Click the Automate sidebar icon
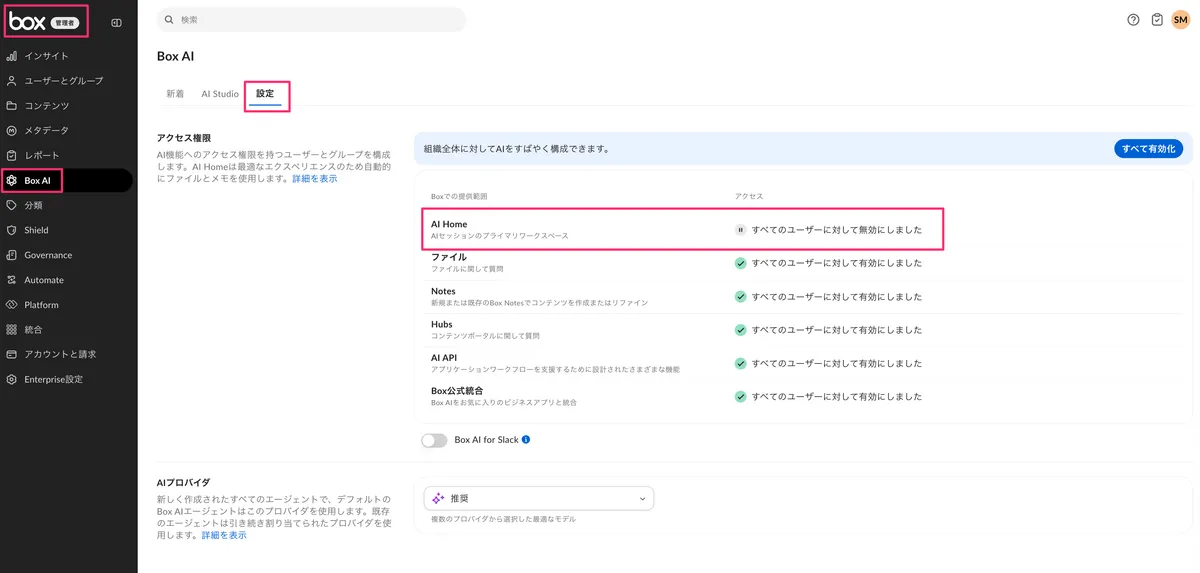 coord(12,280)
